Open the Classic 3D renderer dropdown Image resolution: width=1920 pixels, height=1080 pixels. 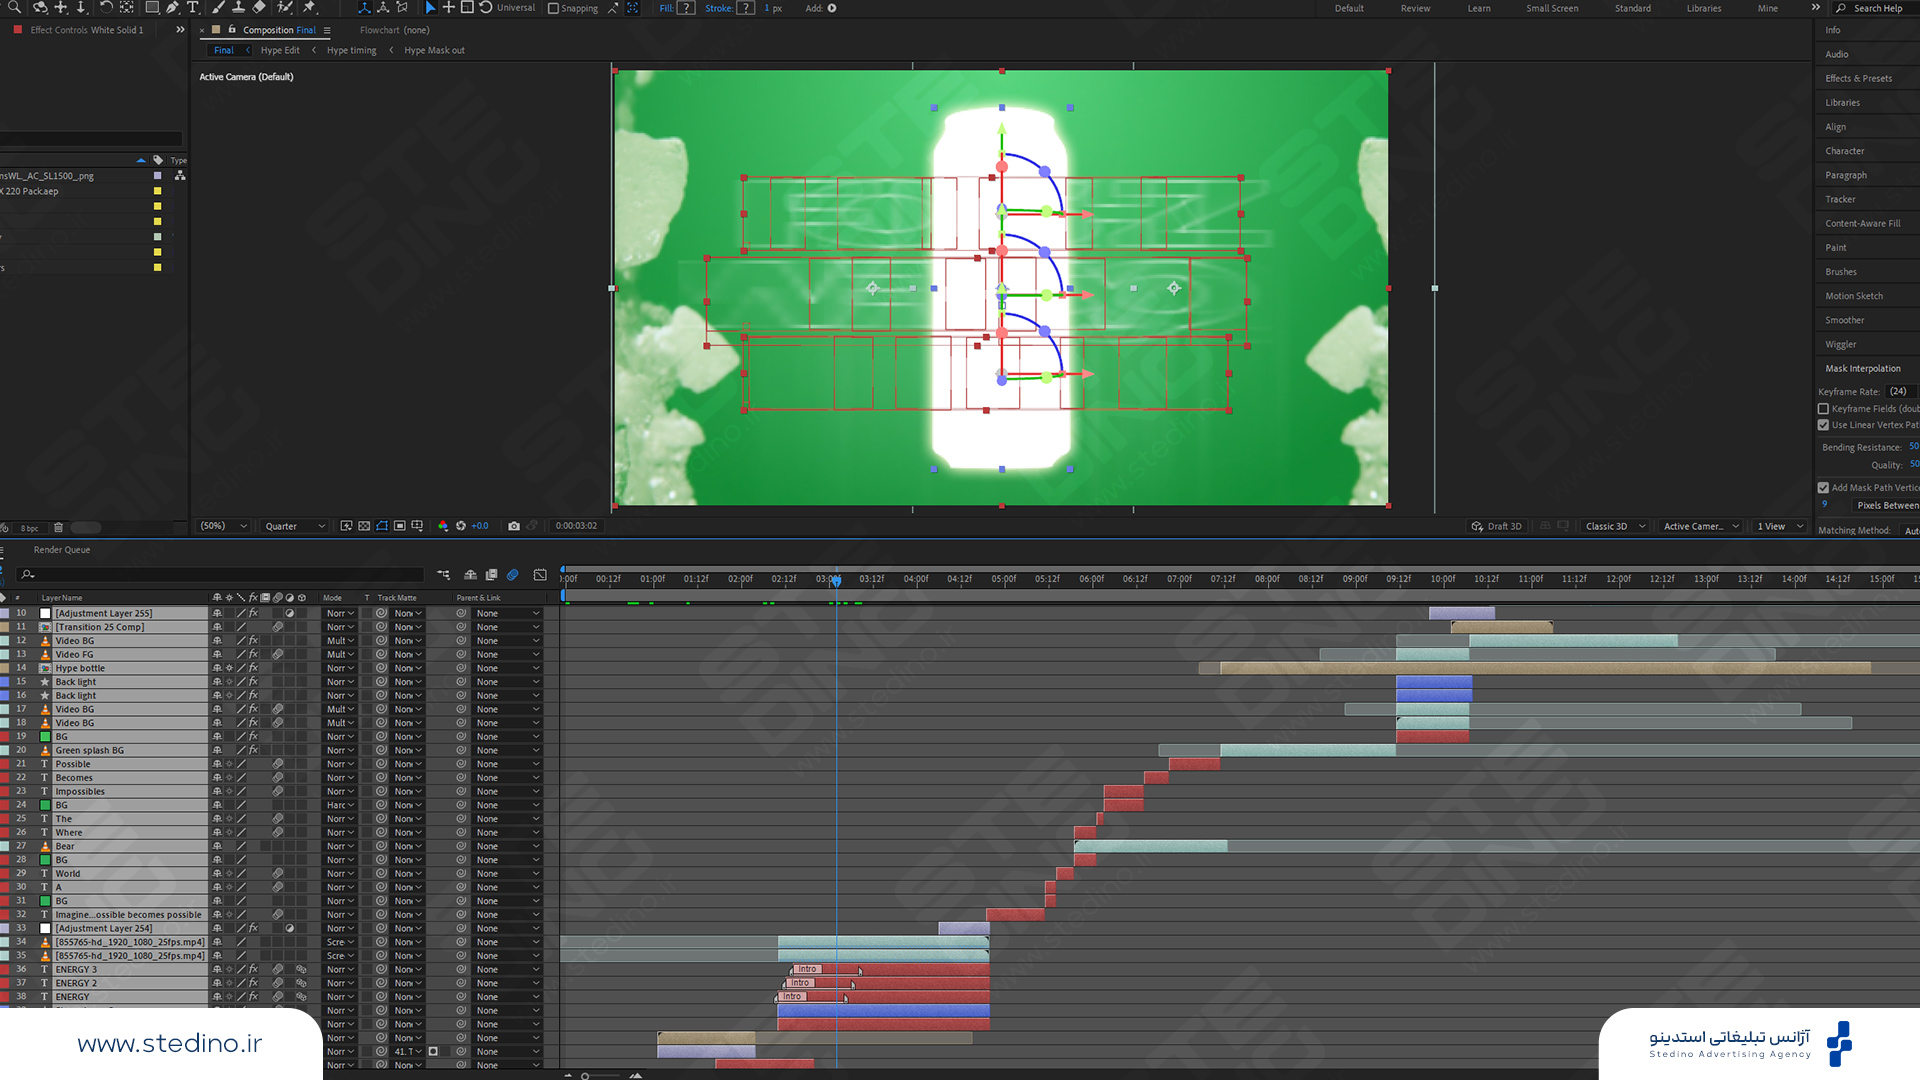pos(1615,526)
